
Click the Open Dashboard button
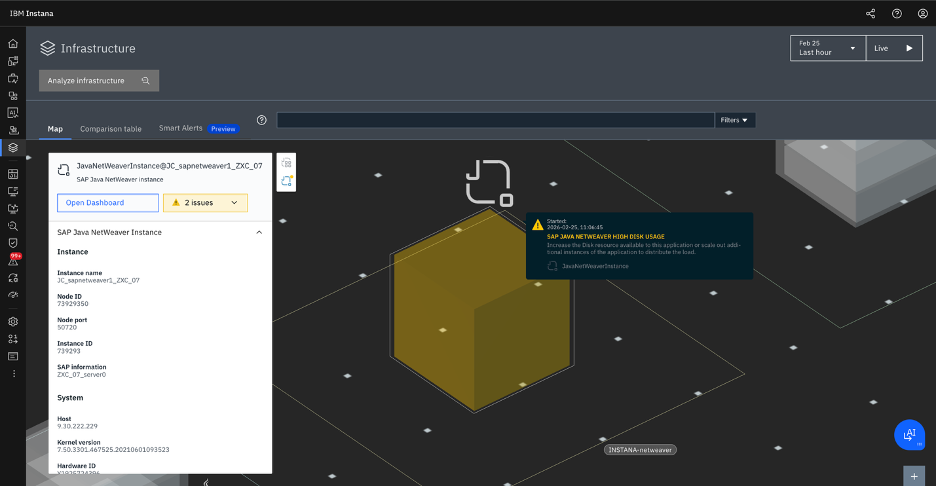(108, 203)
